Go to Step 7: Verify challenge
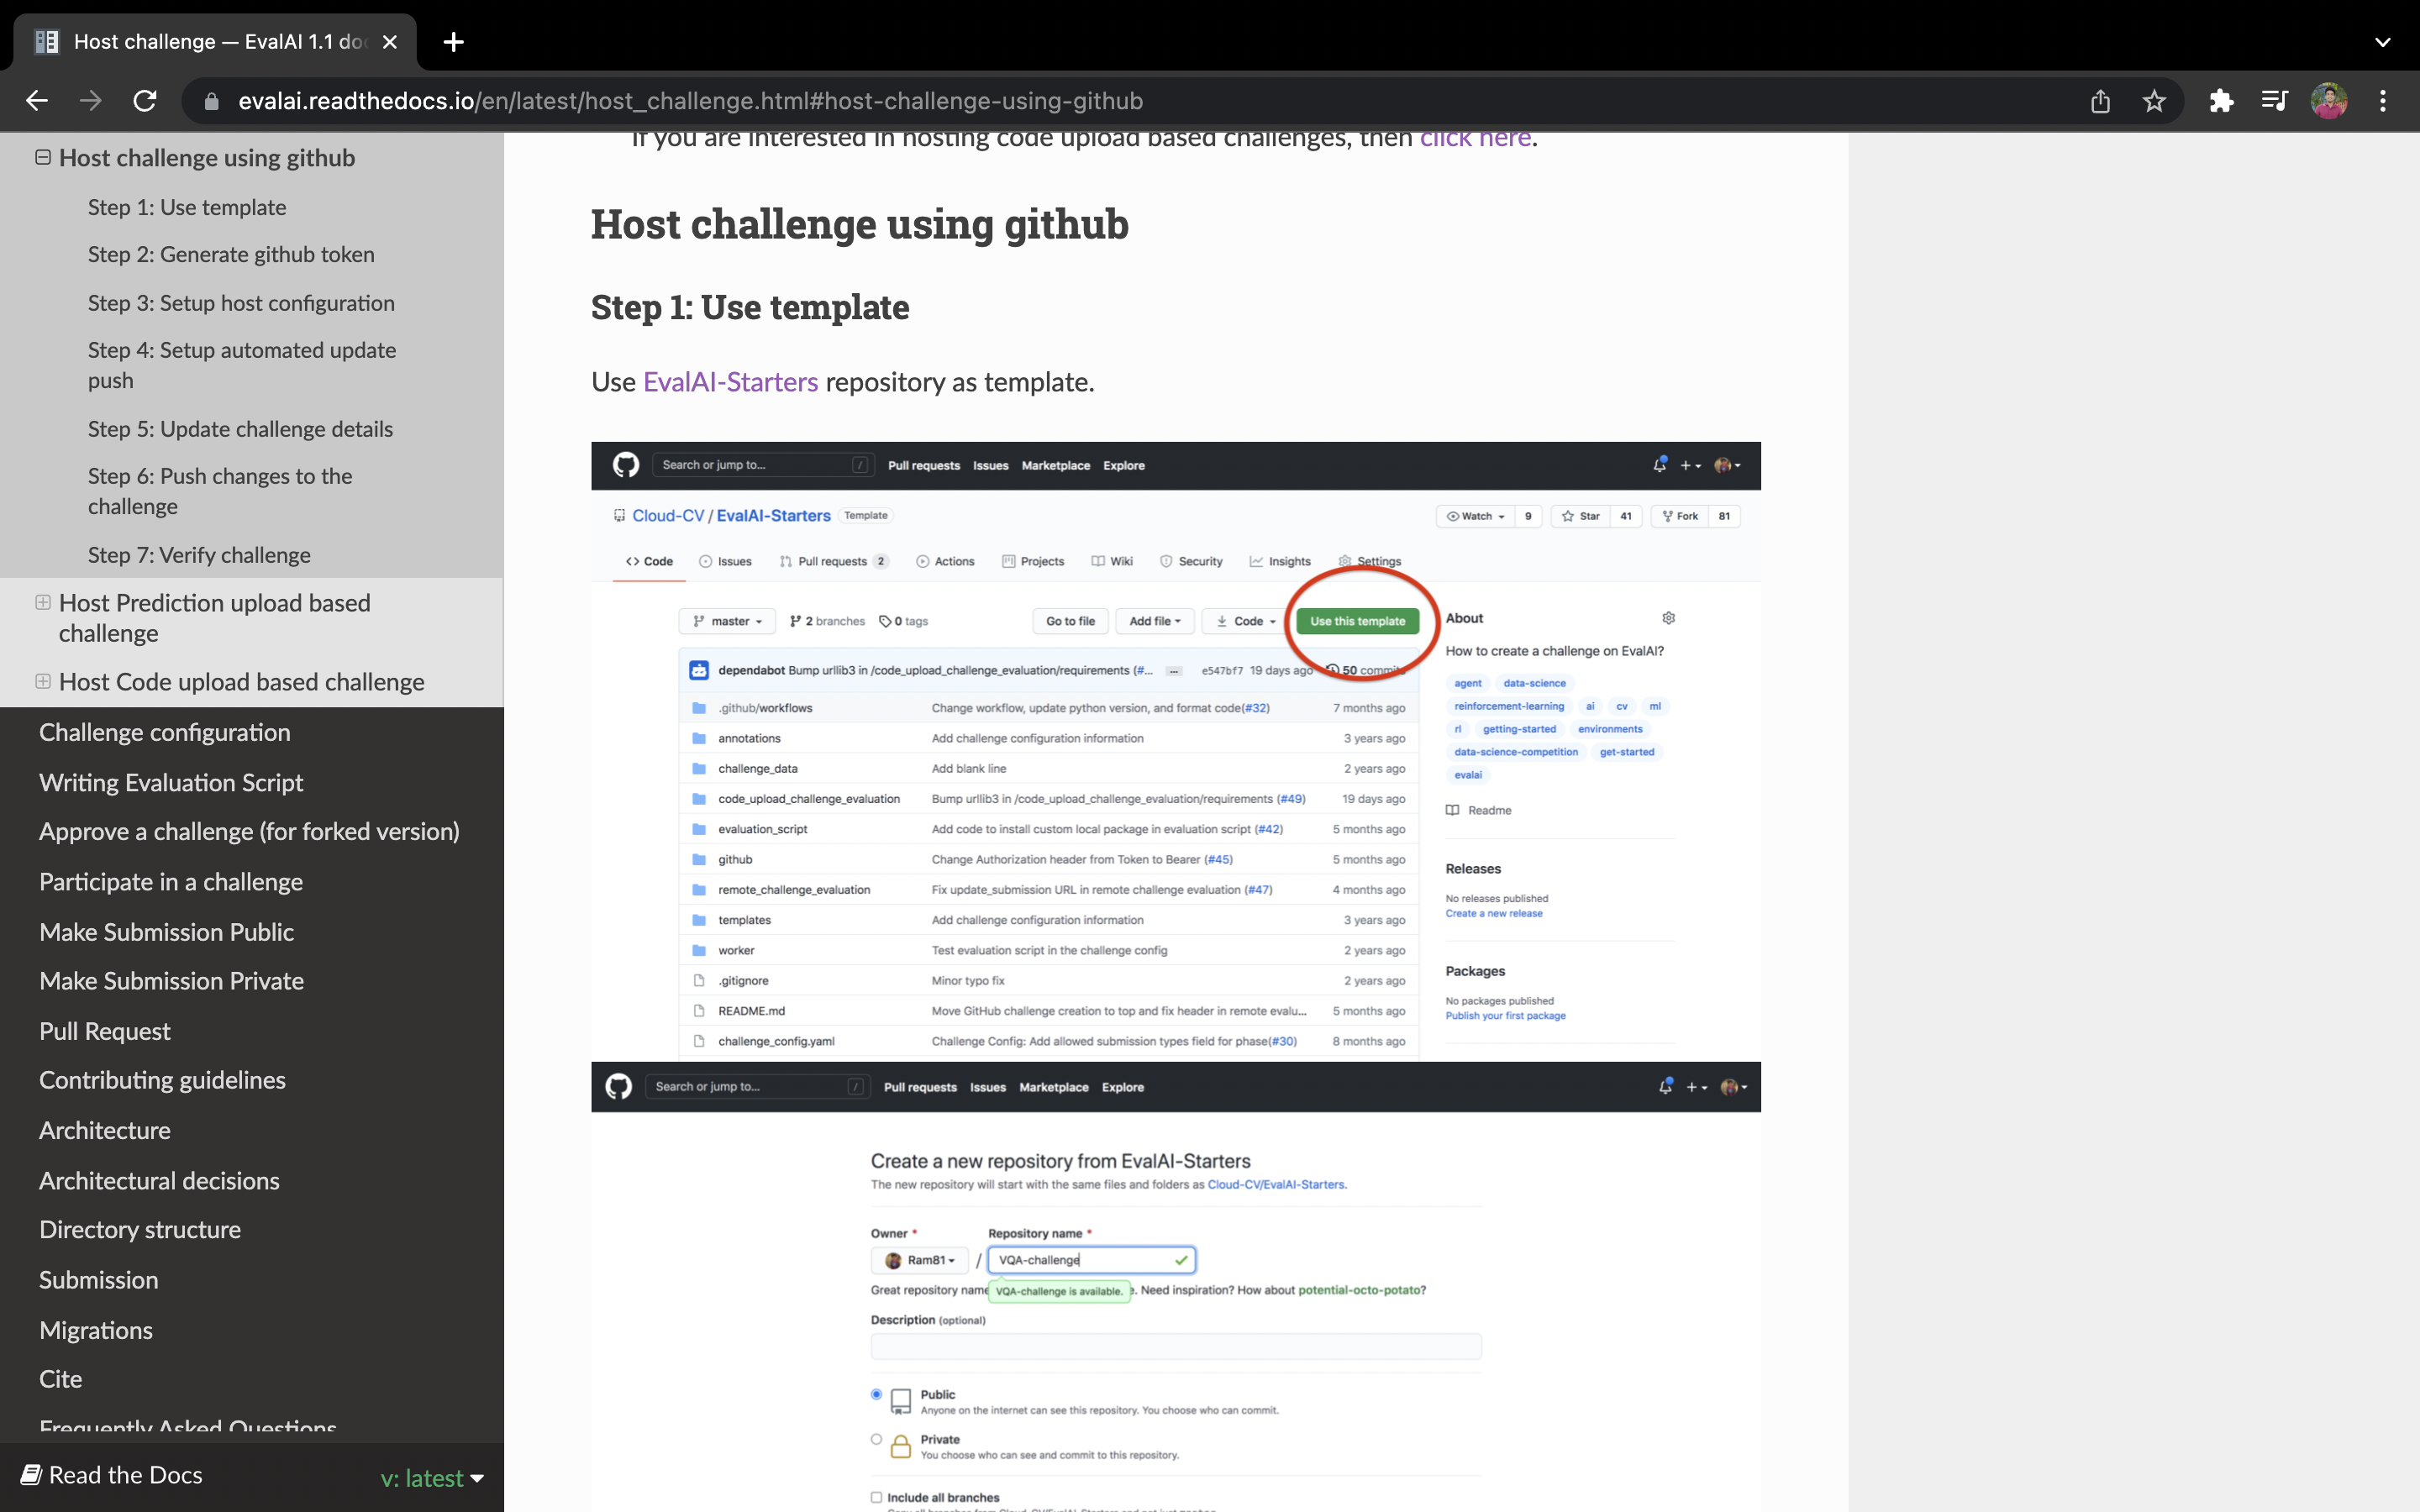This screenshot has width=2420, height=1512. 199,554
